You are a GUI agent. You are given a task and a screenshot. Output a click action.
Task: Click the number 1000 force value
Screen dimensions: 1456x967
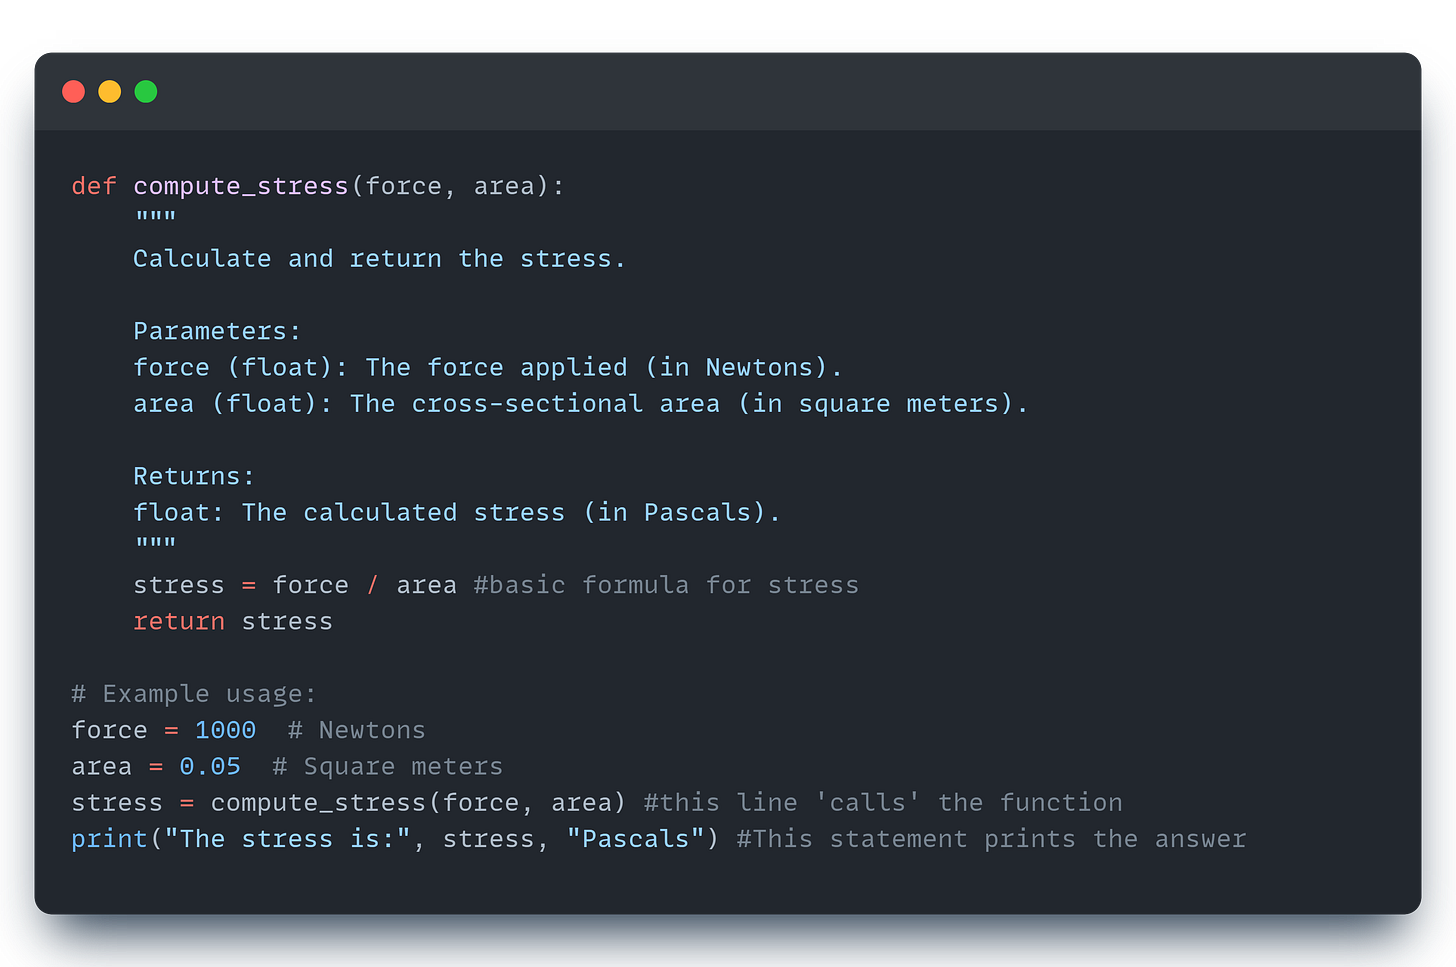[x=225, y=730]
